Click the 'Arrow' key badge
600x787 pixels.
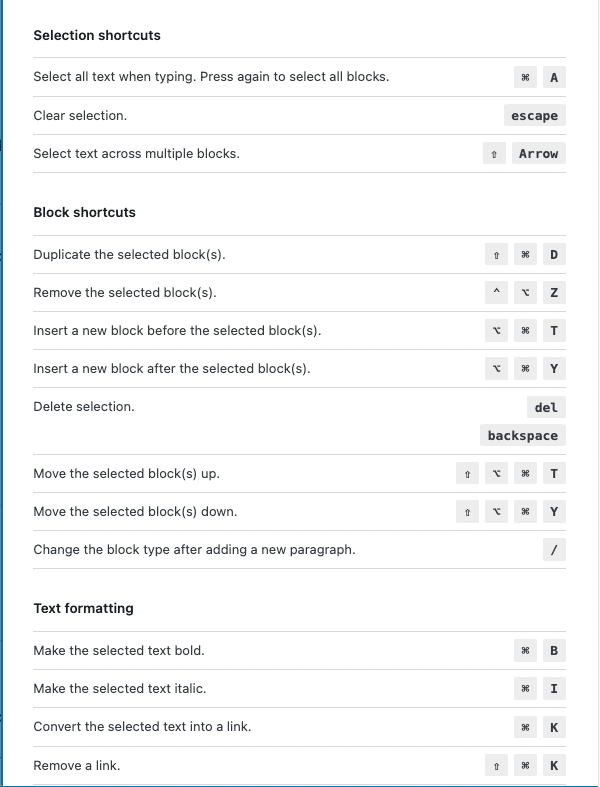coord(539,154)
